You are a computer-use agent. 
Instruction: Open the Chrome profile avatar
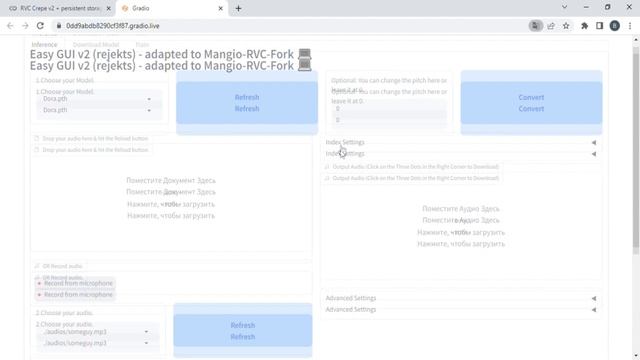[x=615, y=26]
